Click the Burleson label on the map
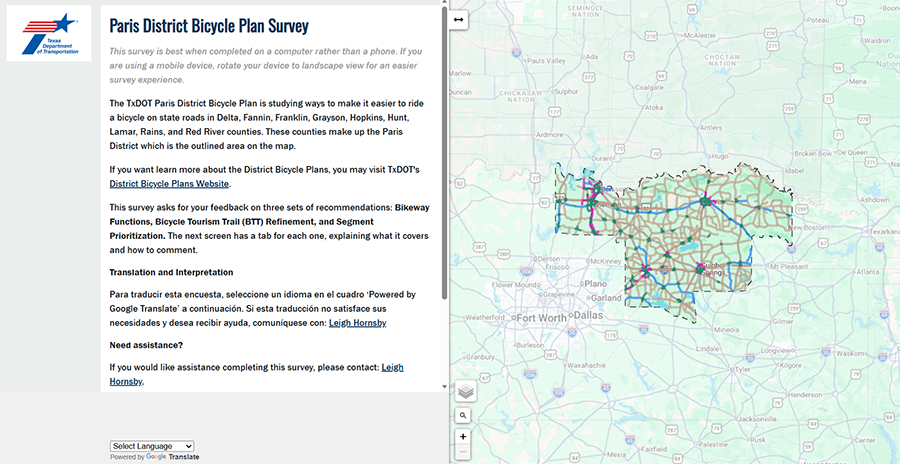The width and height of the screenshot is (900, 464). coord(530,346)
